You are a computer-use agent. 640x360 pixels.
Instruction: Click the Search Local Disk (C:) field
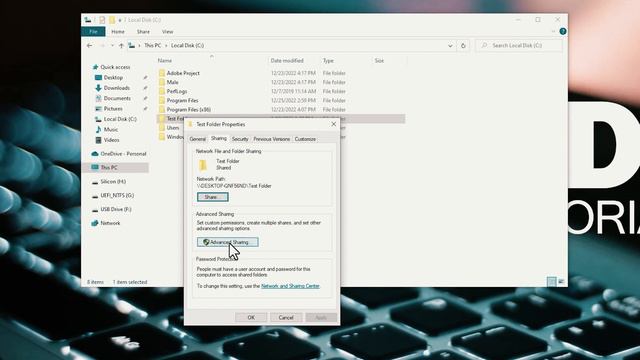pos(519,45)
